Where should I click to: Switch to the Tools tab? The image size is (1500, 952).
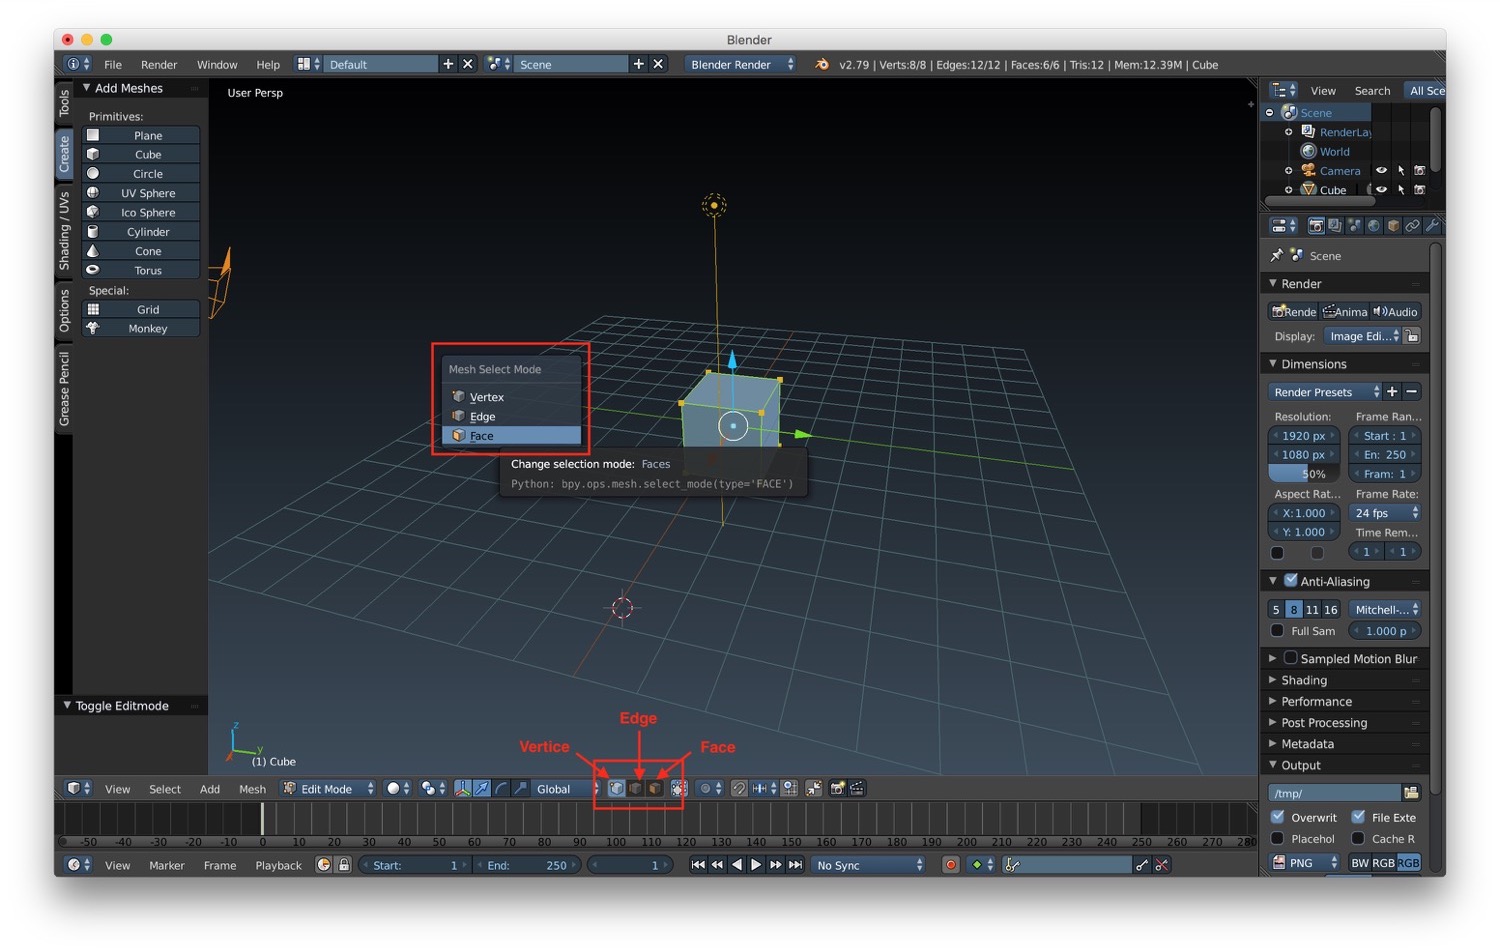click(x=64, y=104)
